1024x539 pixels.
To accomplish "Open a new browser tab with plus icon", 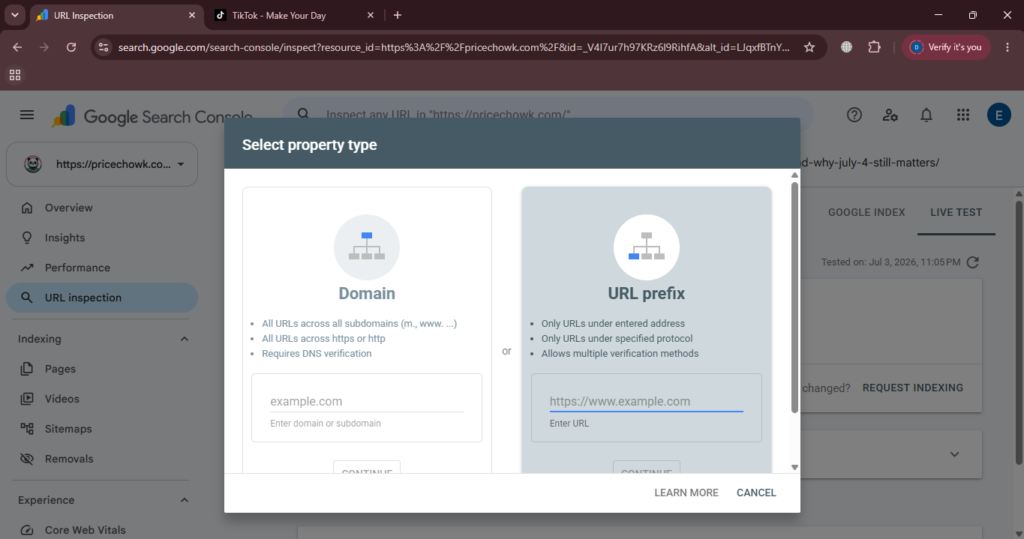I will pyautogui.click(x=397, y=15).
